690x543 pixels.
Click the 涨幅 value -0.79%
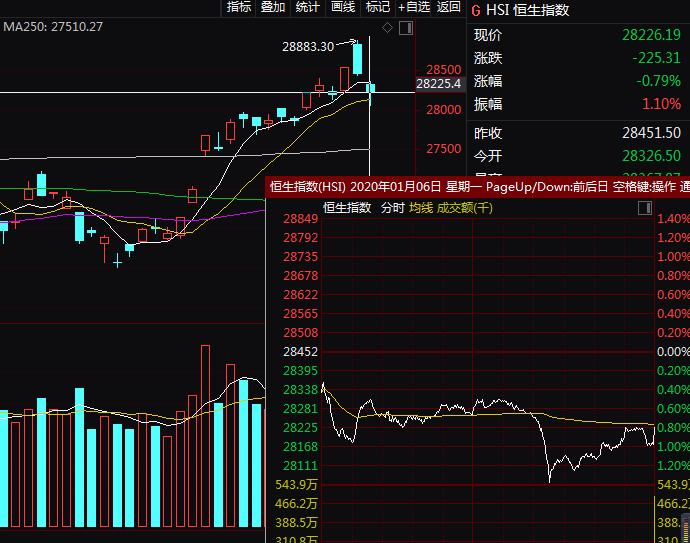658,81
